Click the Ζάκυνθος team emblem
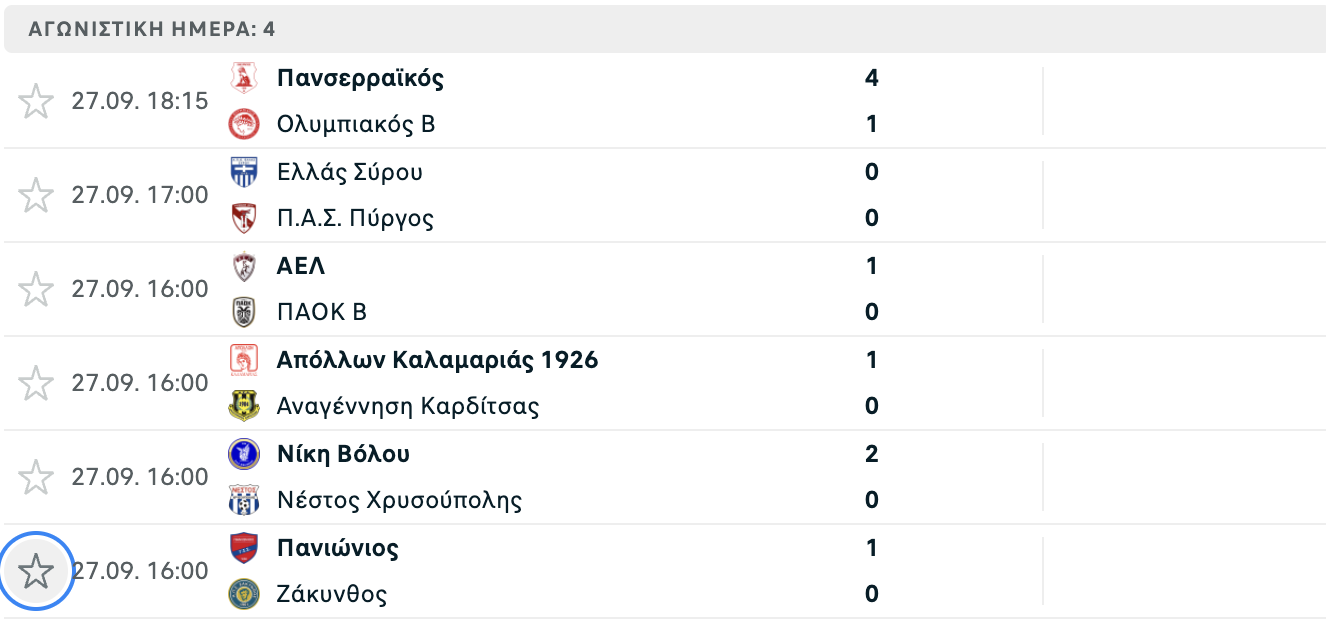 244,595
